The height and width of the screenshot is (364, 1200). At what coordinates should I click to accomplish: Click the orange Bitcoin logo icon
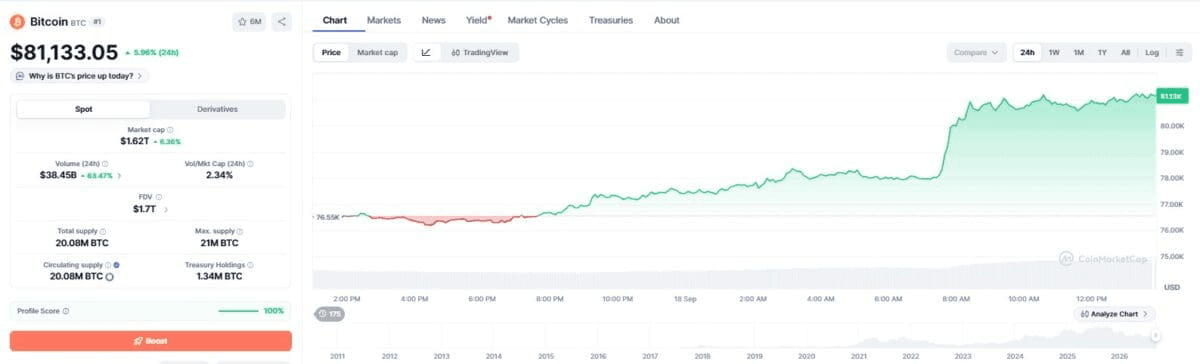17,21
